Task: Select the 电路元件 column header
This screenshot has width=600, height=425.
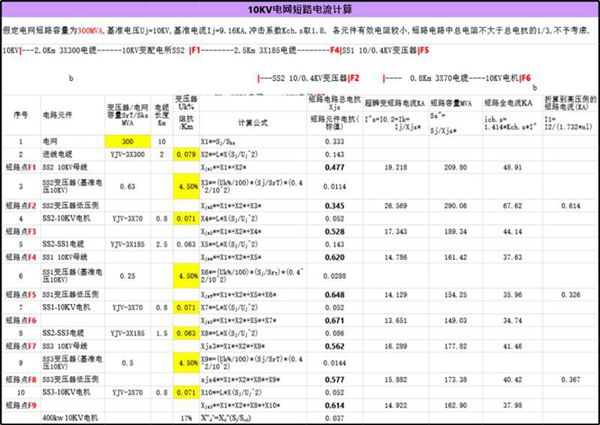Action: [x=57, y=114]
